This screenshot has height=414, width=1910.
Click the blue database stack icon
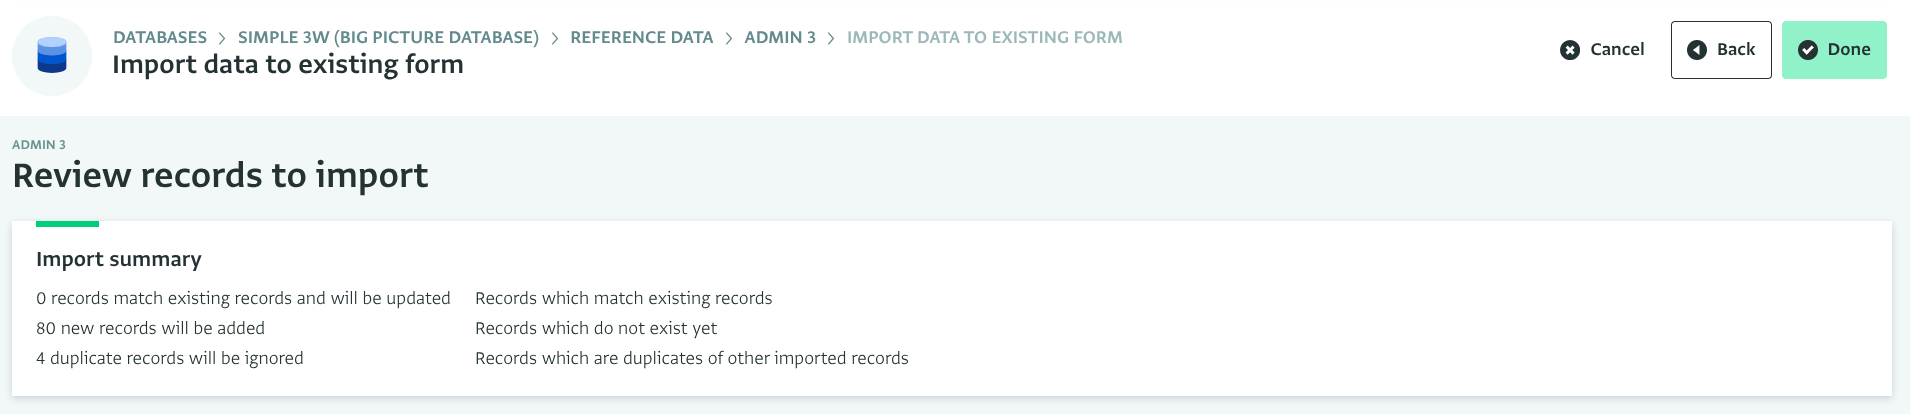(x=52, y=56)
